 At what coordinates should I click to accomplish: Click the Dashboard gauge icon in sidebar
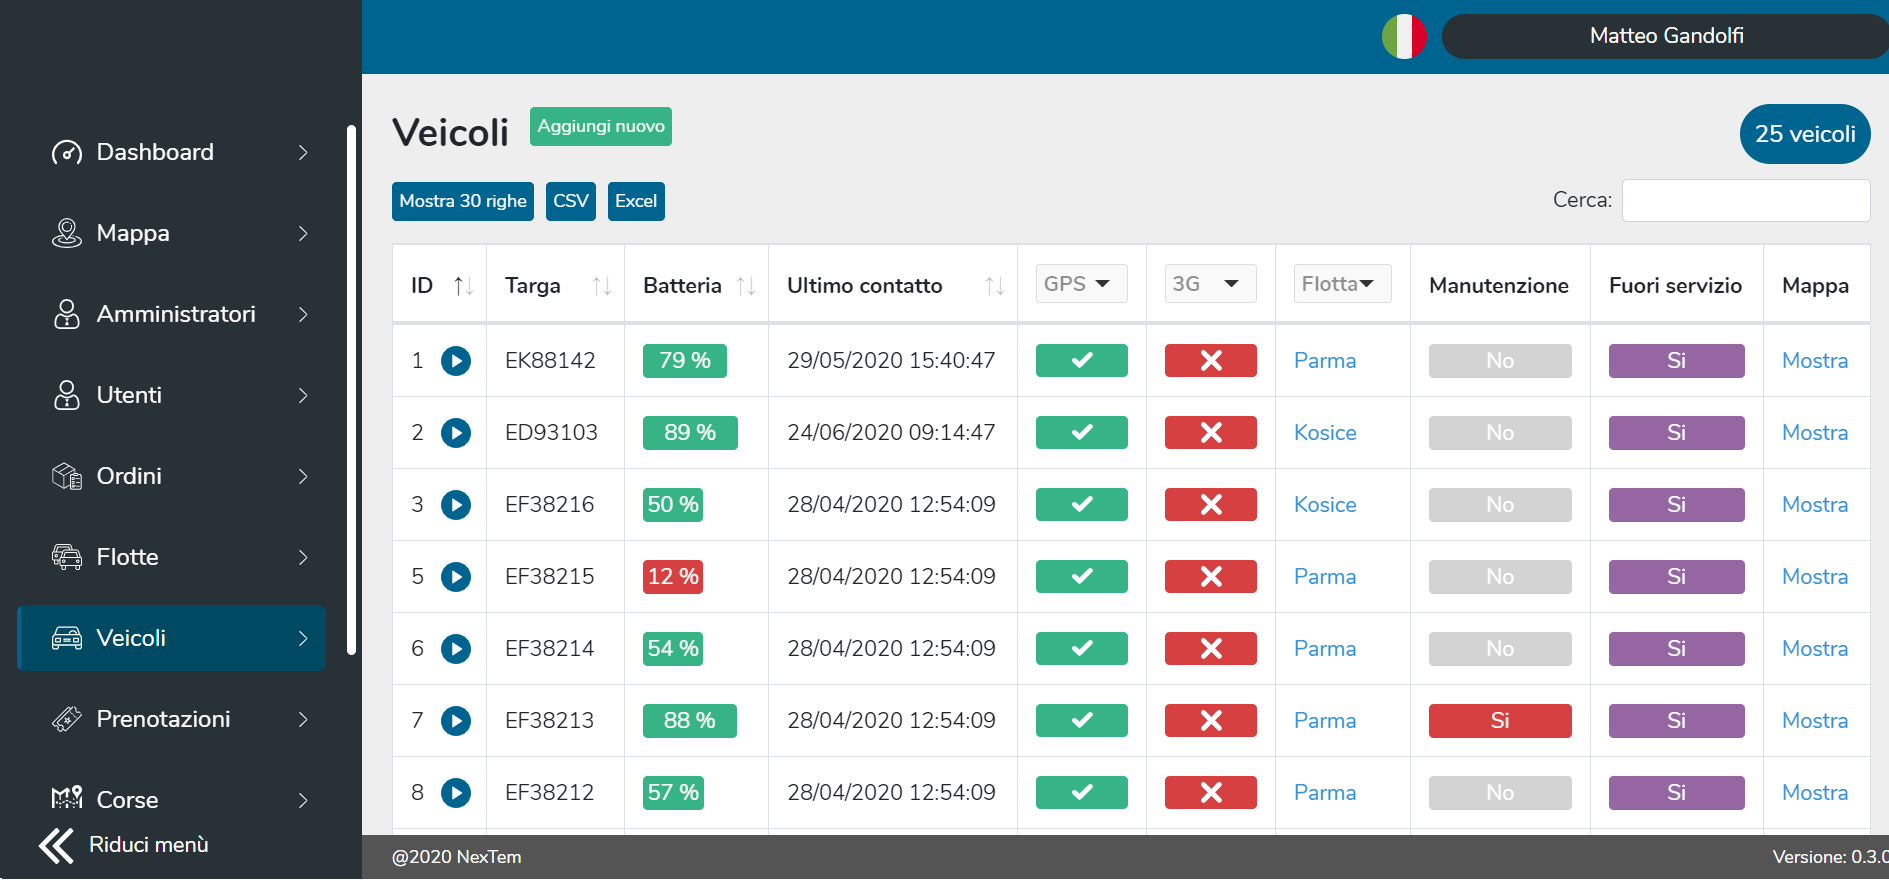67,152
